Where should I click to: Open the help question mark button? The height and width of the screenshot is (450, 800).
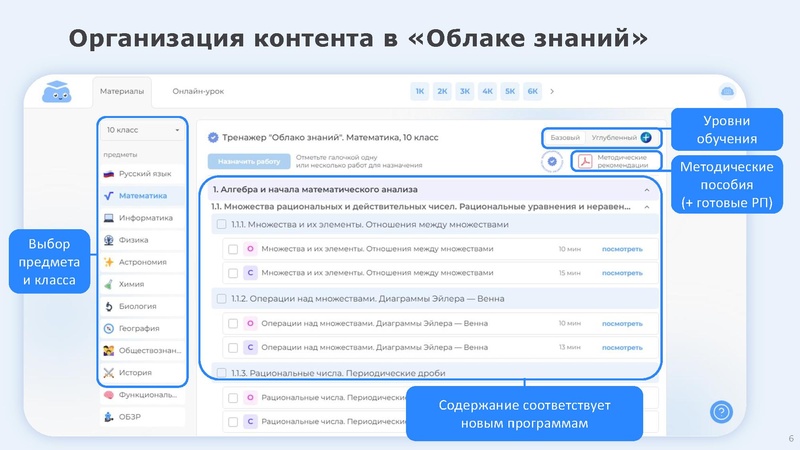coord(721,412)
